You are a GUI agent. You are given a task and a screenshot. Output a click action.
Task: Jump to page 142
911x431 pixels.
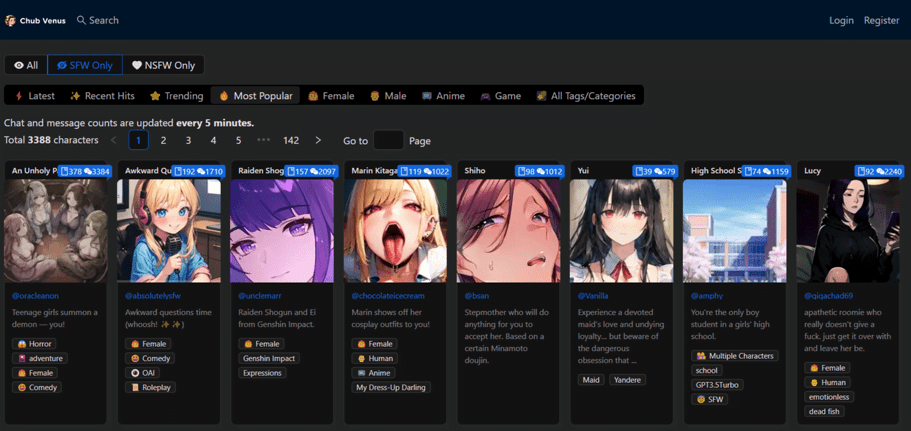[x=291, y=141]
